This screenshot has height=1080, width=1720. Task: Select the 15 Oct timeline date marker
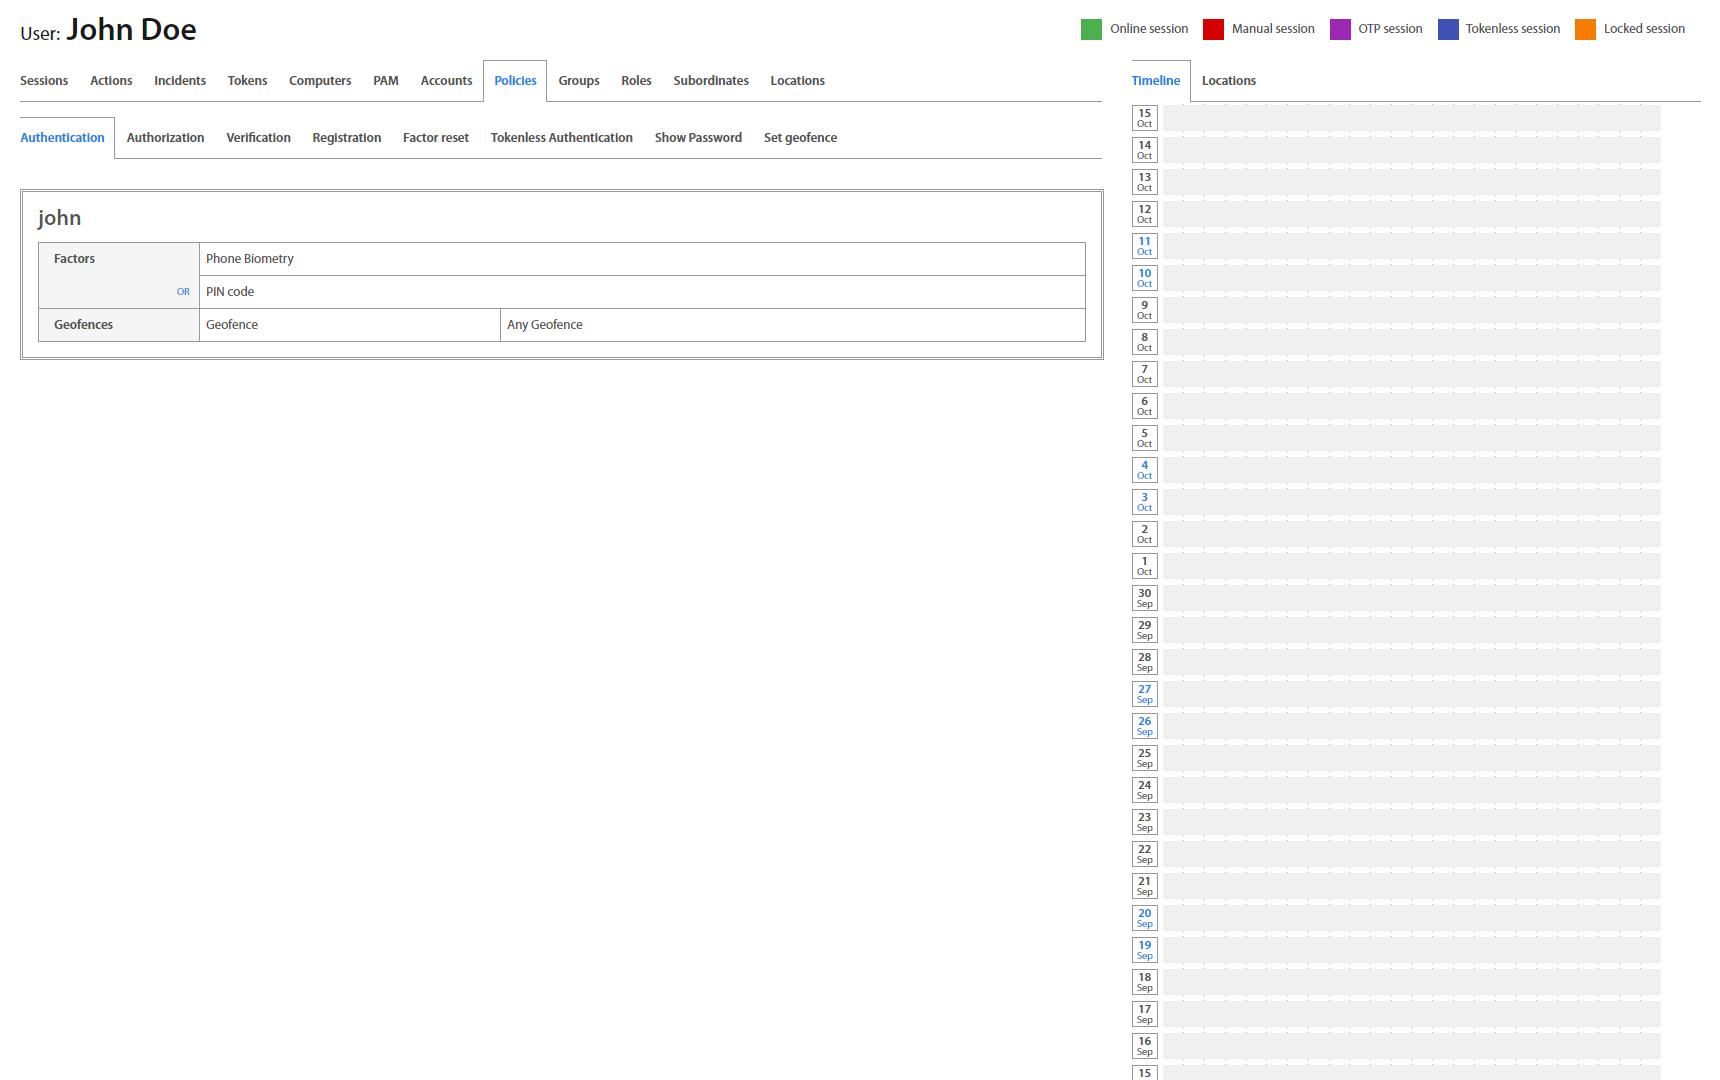click(x=1144, y=118)
